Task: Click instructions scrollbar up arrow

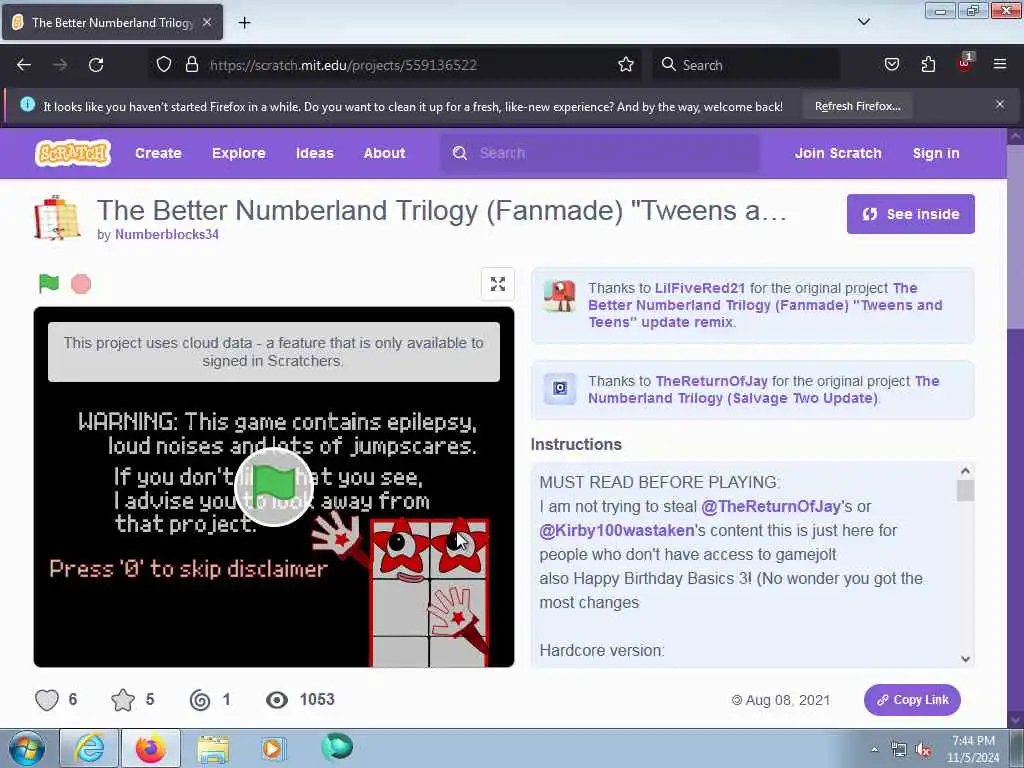Action: (965, 471)
